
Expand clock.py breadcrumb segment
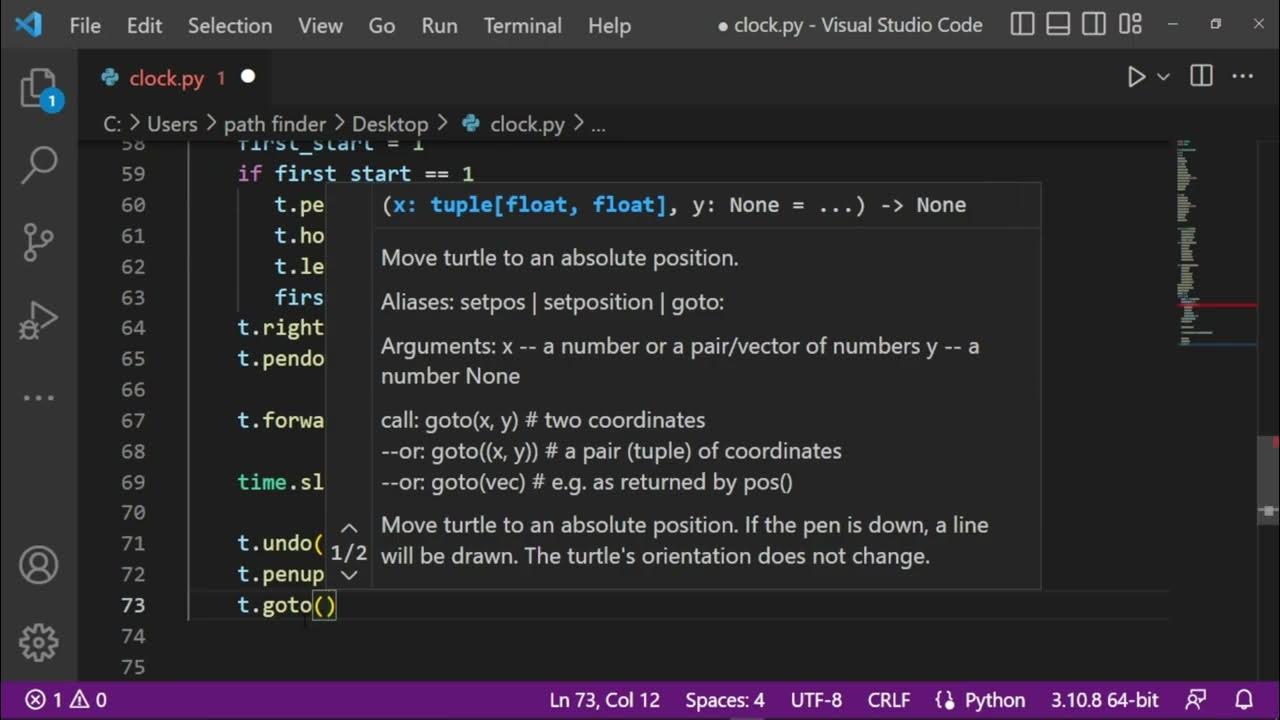(527, 124)
